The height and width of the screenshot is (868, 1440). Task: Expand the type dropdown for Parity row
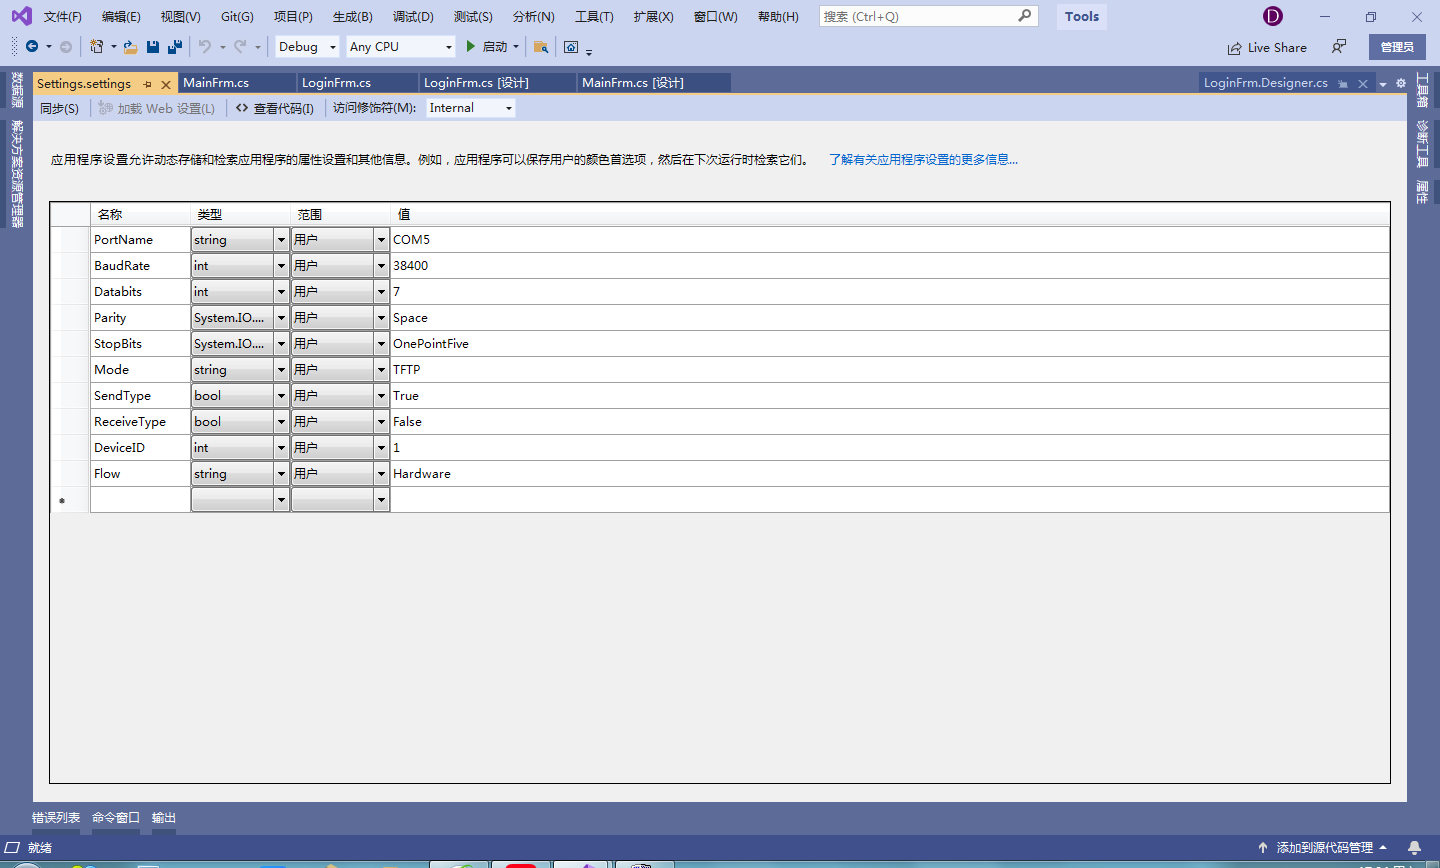(x=281, y=318)
